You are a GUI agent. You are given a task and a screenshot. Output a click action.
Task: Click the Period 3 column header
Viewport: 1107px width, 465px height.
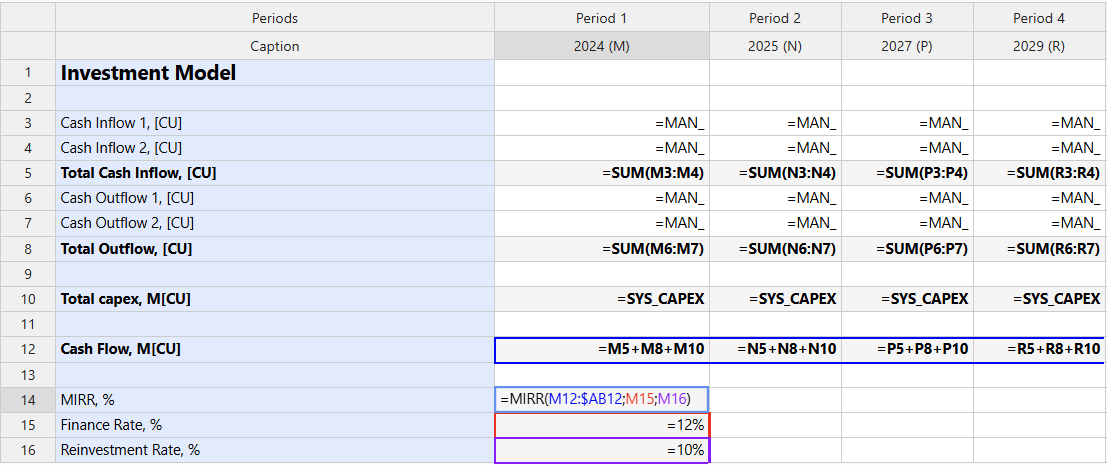907,18
